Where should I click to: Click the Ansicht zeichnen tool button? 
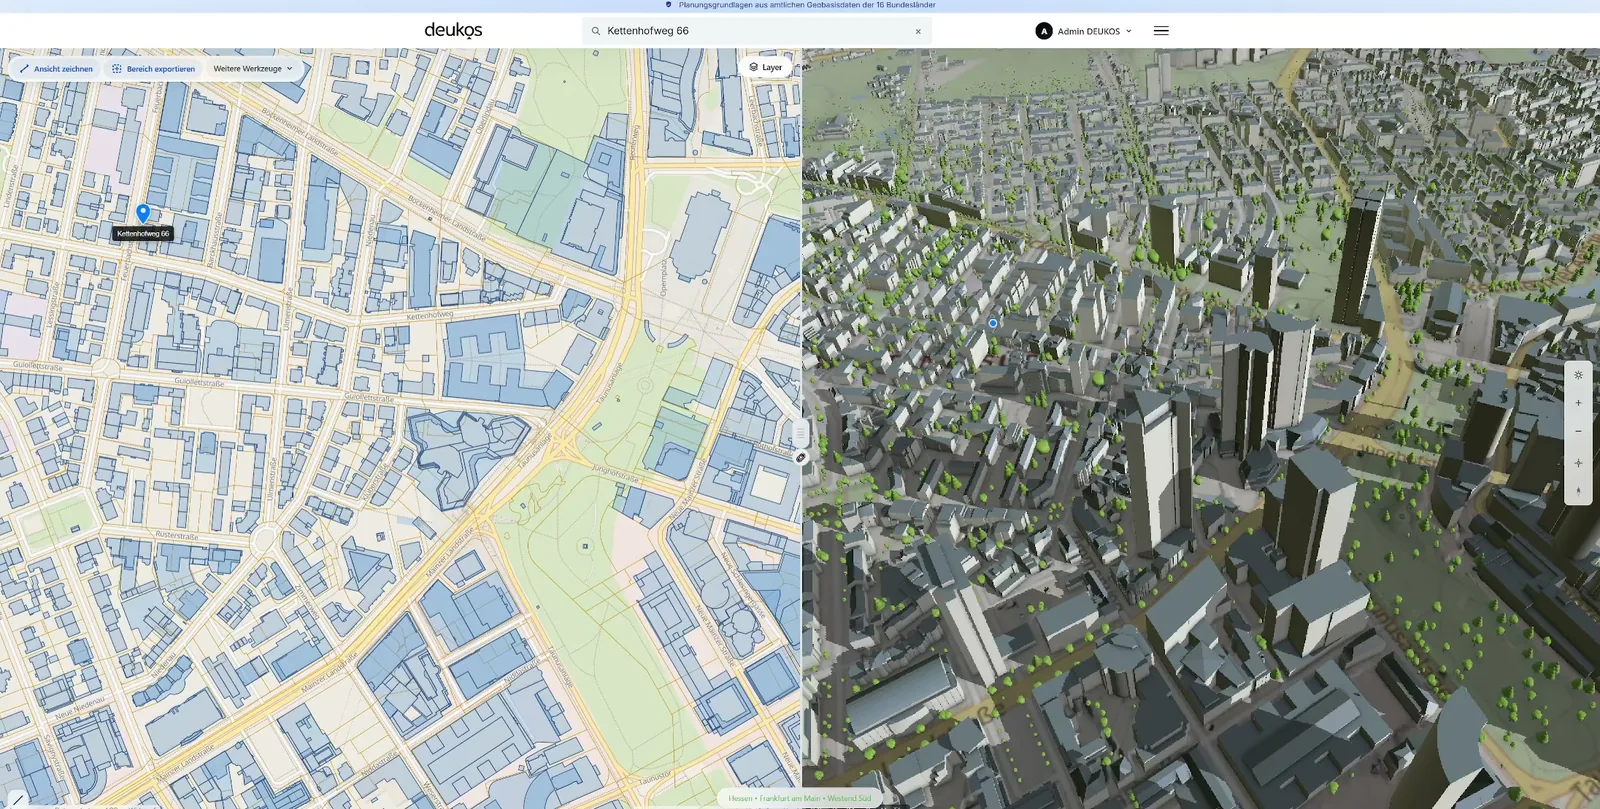(x=56, y=69)
